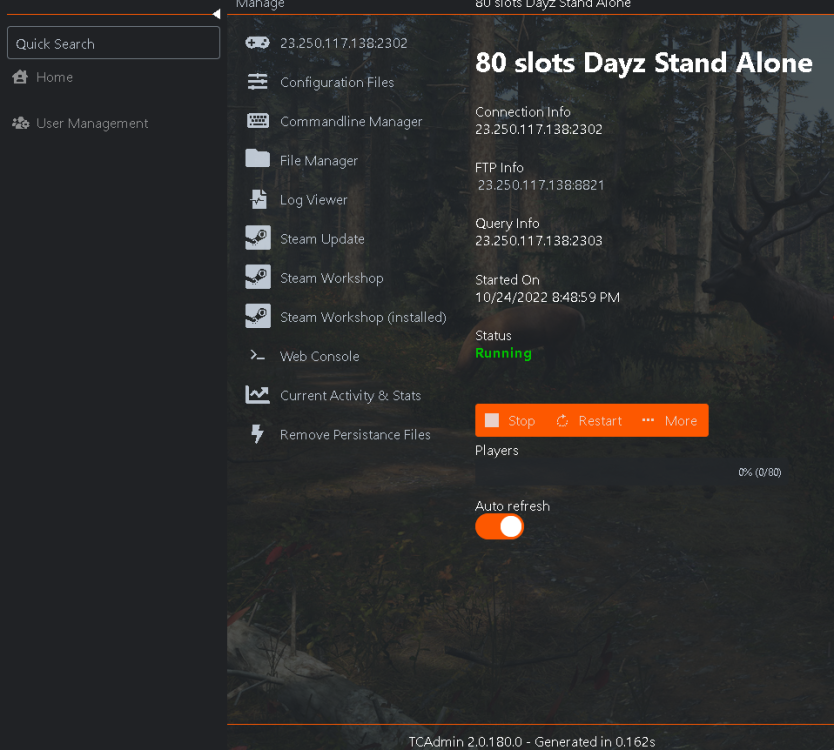
Task: Click the keyboard icon for Commandline Manager
Action: (x=258, y=121)
